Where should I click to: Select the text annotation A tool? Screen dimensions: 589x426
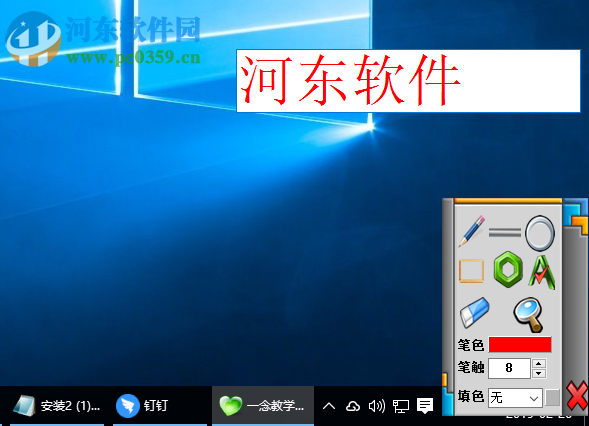(542, 272)
